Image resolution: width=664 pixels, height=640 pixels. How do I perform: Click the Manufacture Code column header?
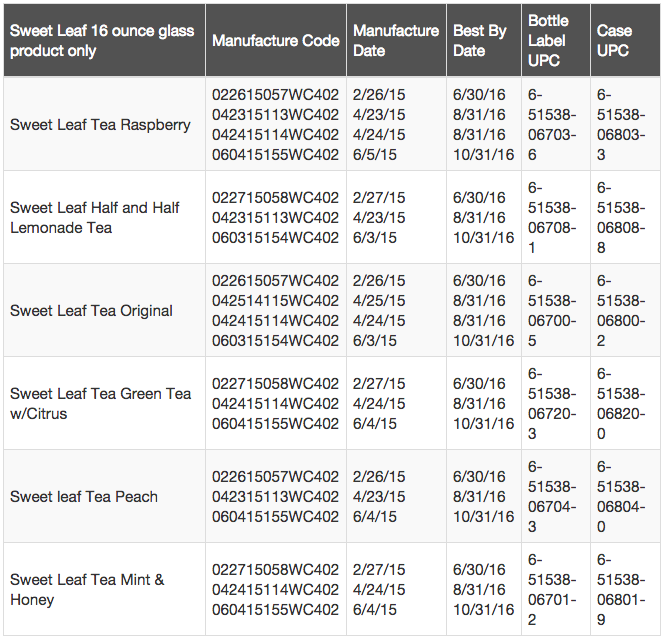(276, 41)
